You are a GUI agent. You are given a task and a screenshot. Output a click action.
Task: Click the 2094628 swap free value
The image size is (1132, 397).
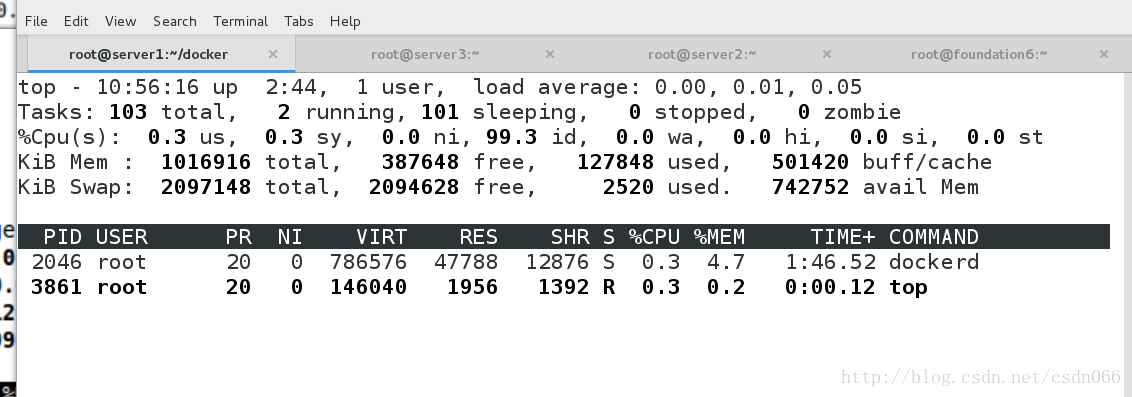[414, 188]
